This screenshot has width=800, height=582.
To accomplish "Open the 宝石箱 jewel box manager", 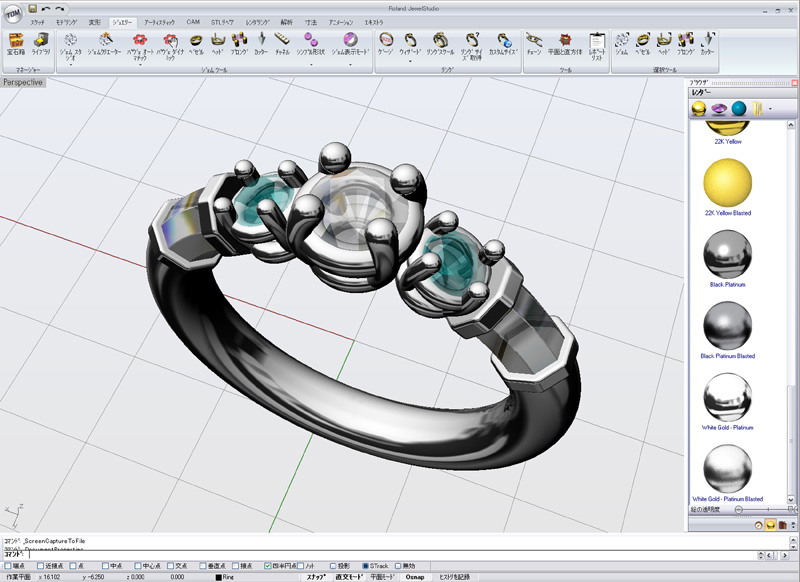I will pyautogui.click(x=15, y=42).
